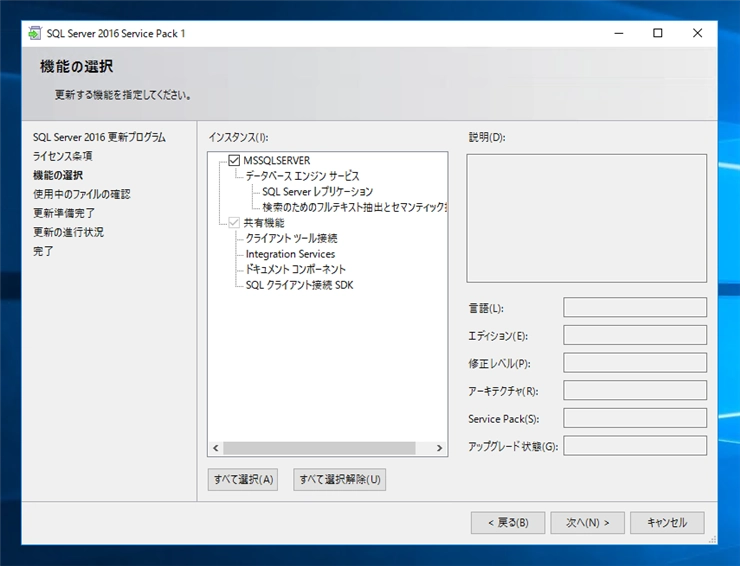Select 使用中のファイルの確認 step
This screenshot has height=566, width=740.
[x=82, y=194]
